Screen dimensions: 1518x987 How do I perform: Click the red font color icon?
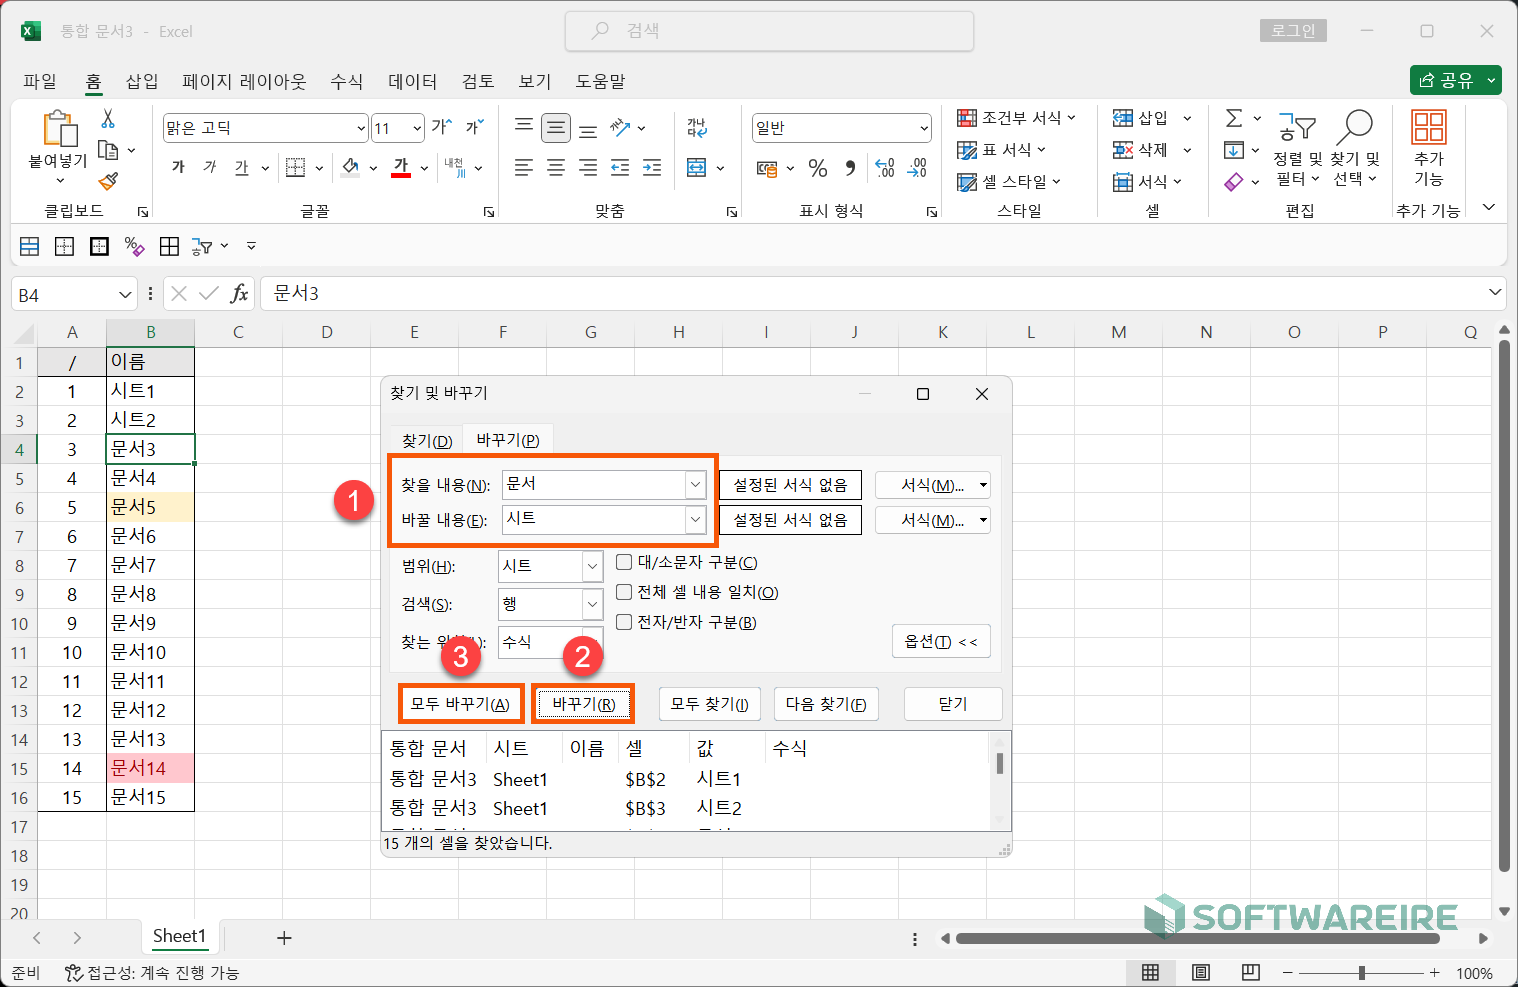[401, 167]
